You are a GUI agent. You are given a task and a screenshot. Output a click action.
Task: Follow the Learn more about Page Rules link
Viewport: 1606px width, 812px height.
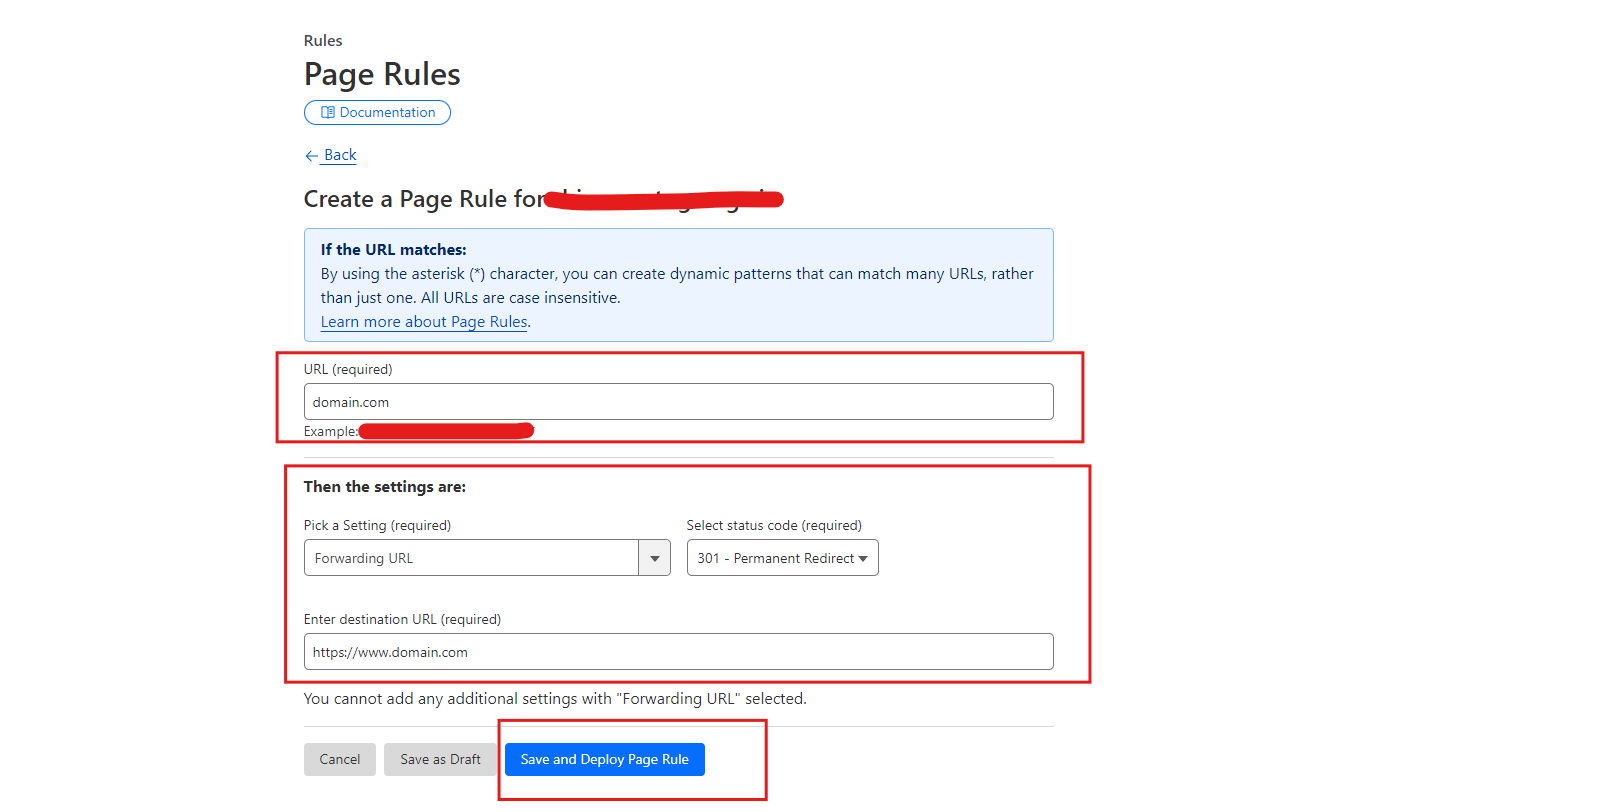point(424,322)
